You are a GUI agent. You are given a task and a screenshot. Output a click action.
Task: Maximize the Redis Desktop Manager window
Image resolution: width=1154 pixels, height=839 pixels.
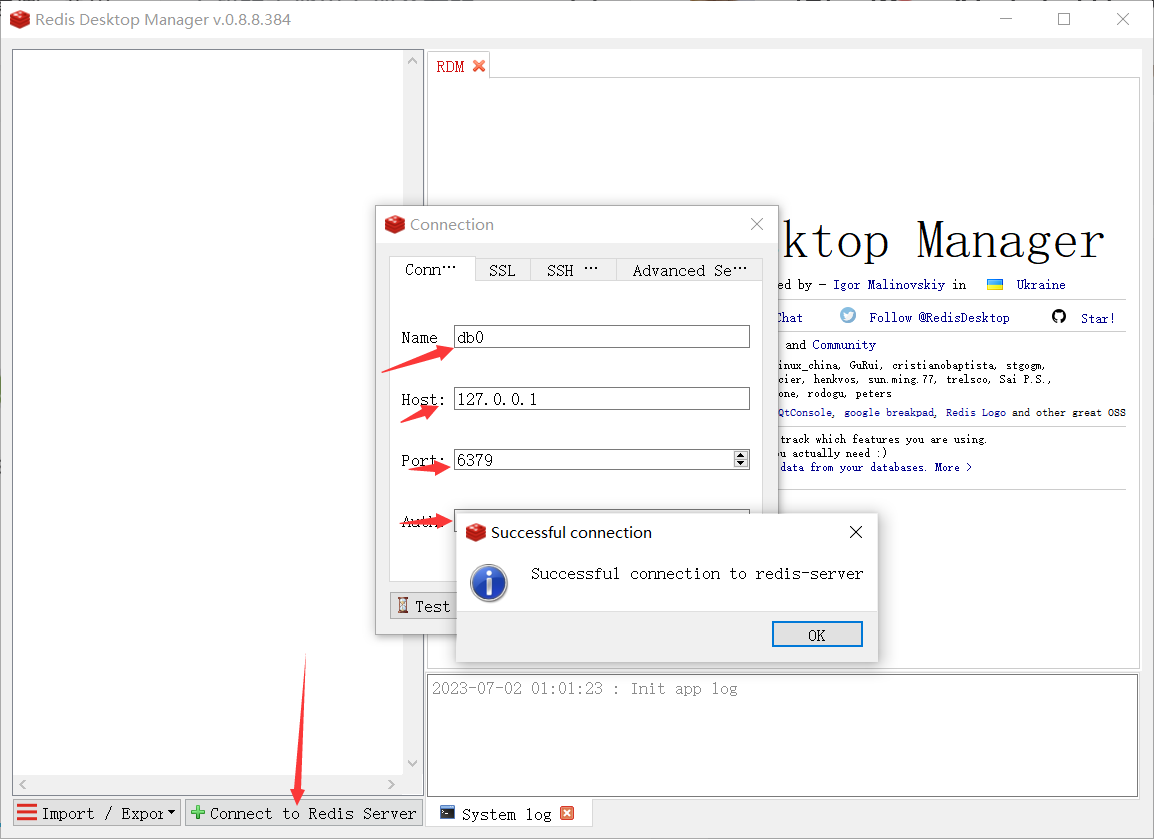[x=1063, y=19]
